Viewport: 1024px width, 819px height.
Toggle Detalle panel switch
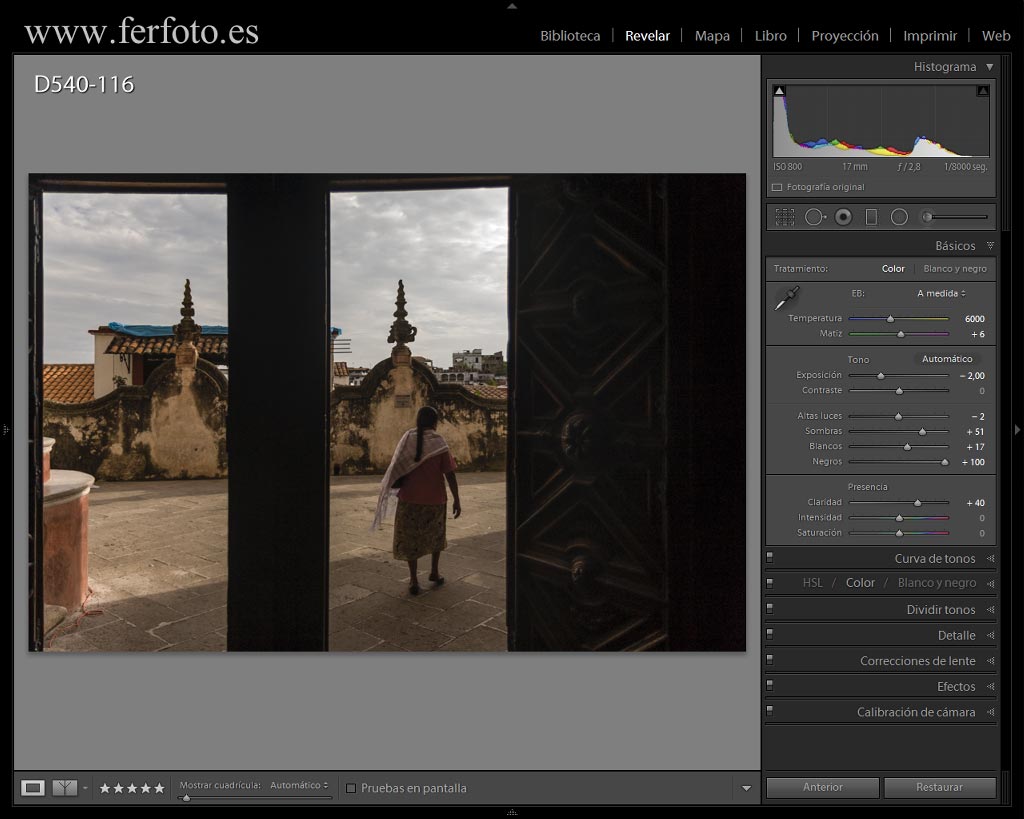click(770, 634)
